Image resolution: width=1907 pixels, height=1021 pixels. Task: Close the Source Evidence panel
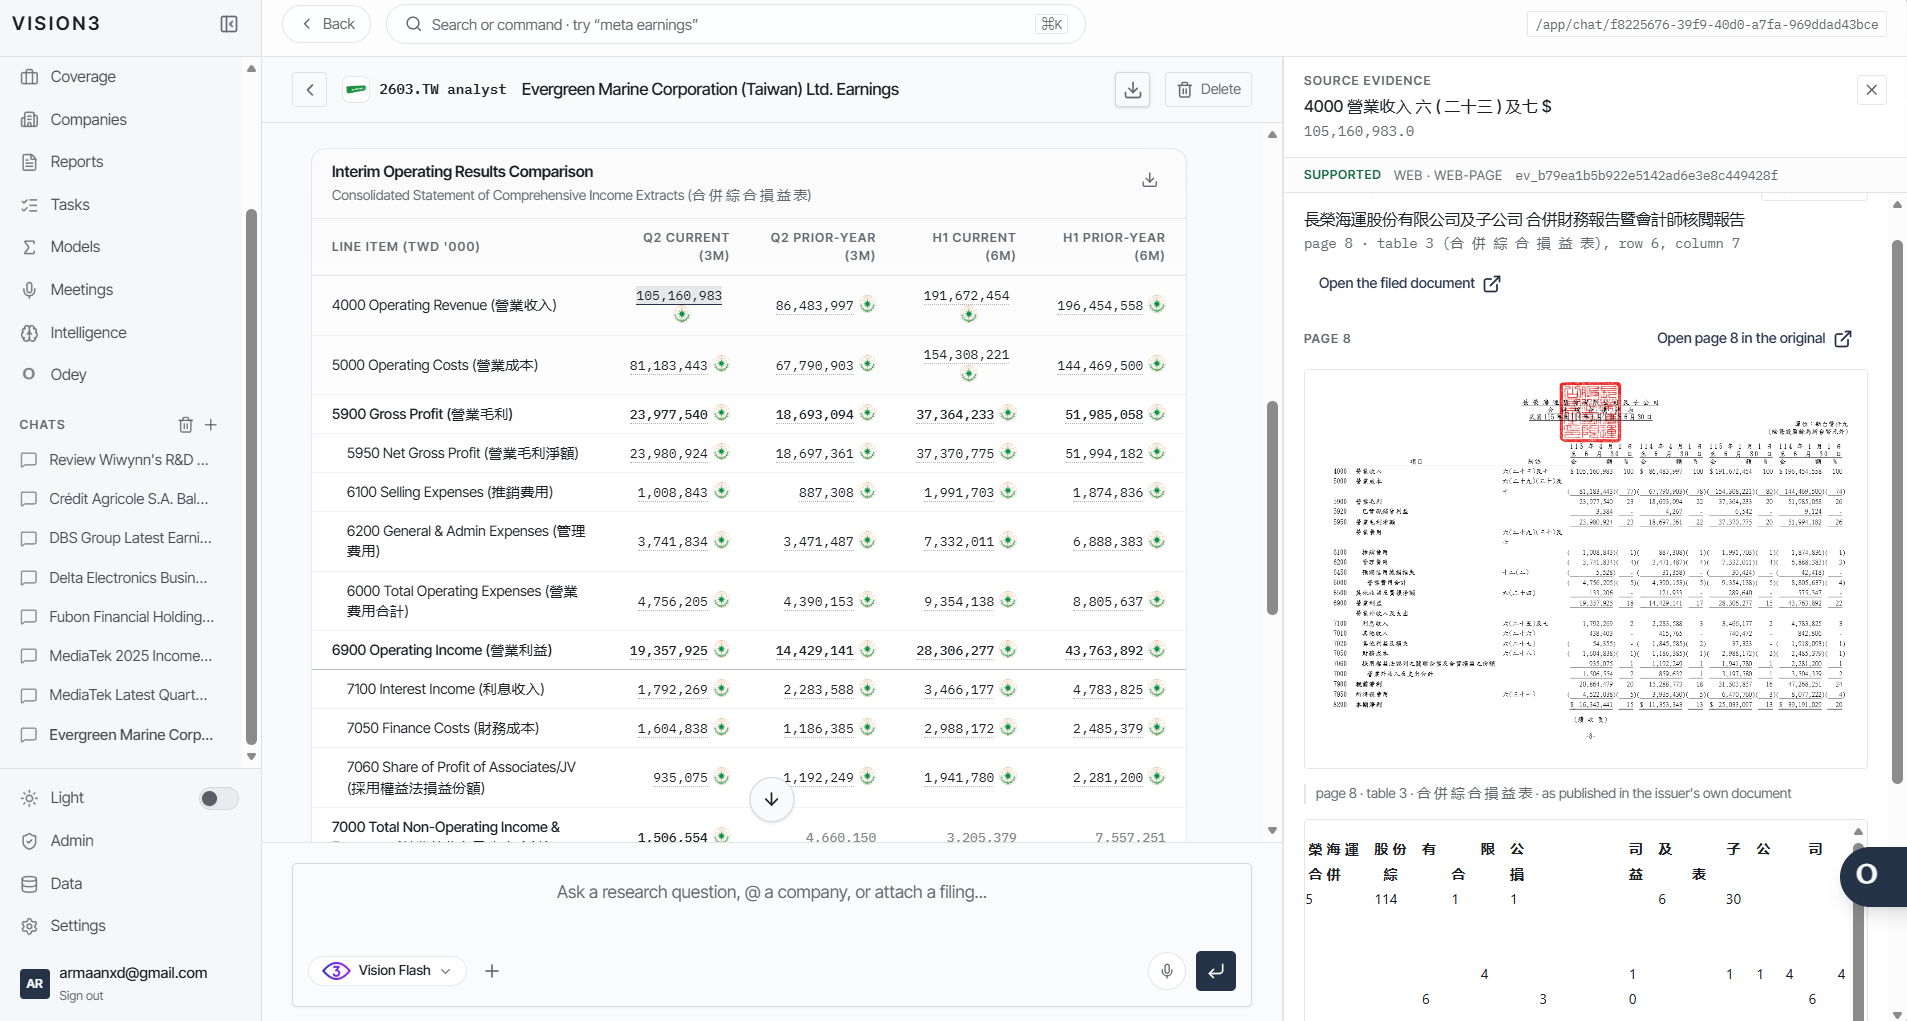pos(1872,90)
